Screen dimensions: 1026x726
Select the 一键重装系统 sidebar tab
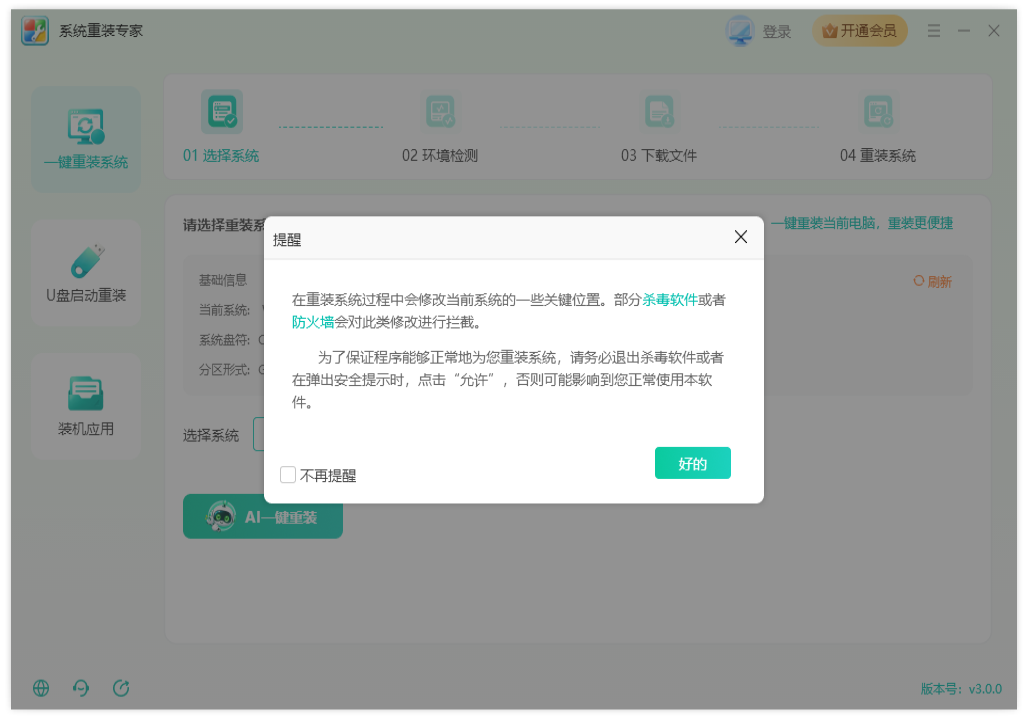point(86,139)
